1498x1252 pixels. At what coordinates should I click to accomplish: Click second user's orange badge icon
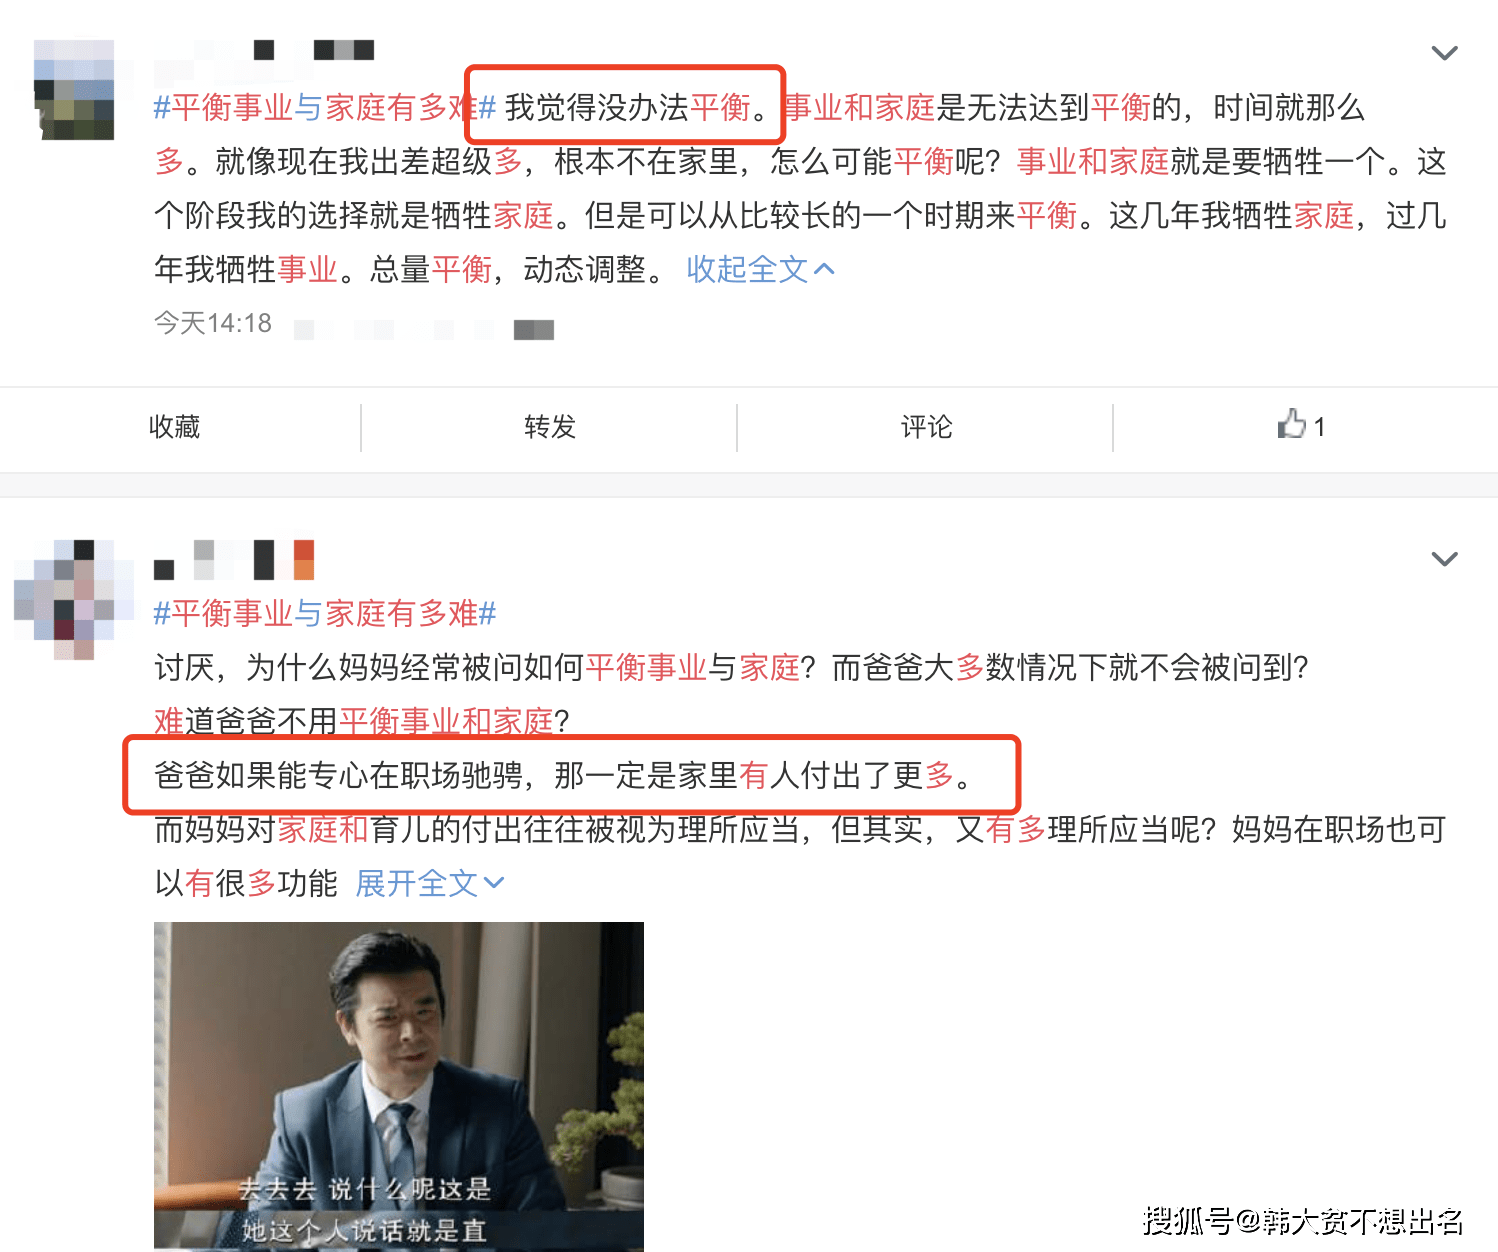(x=304, y=560)
